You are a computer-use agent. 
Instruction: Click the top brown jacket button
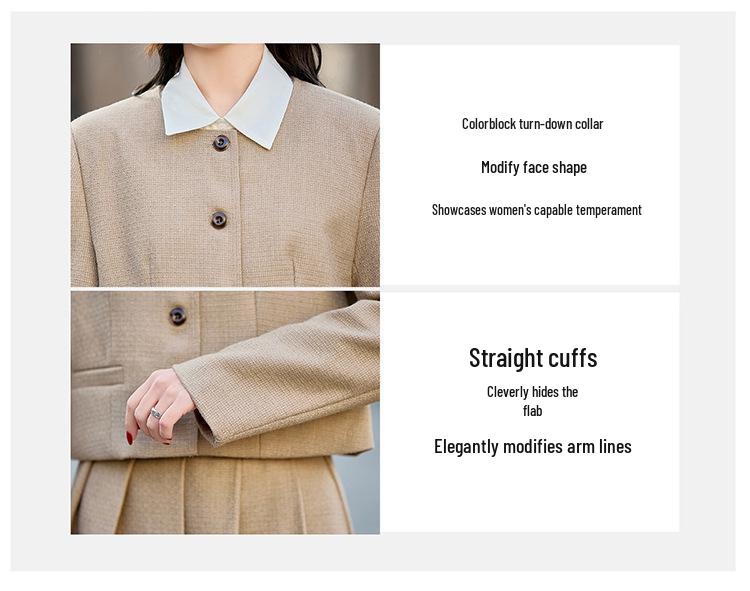221,142
